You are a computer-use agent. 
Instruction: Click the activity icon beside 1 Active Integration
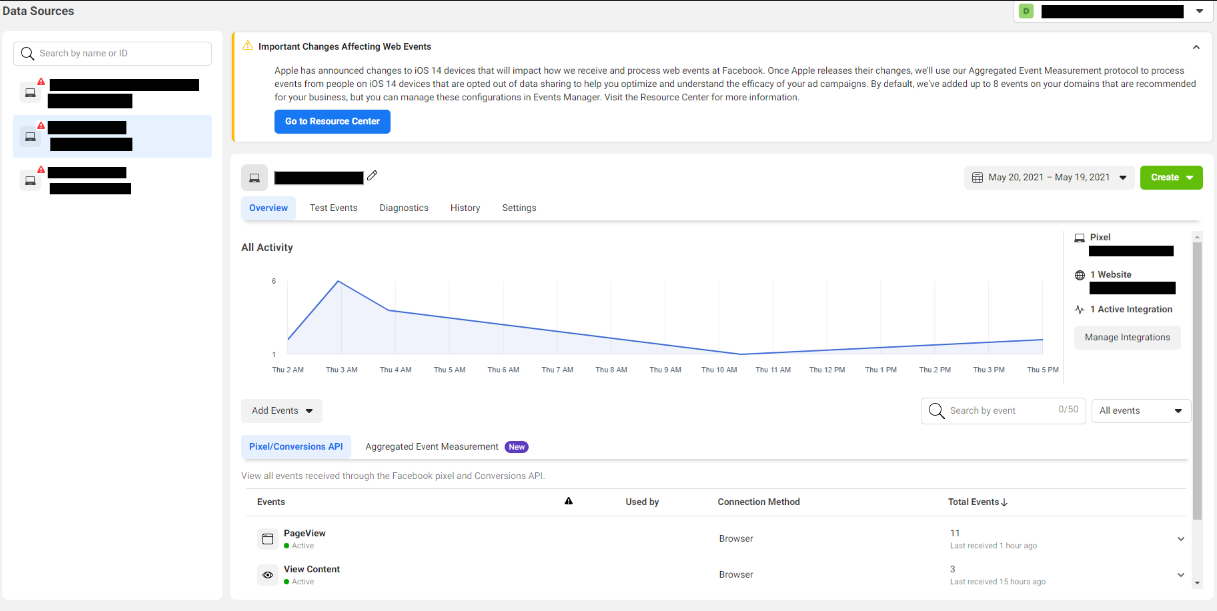coord(1079,310)
